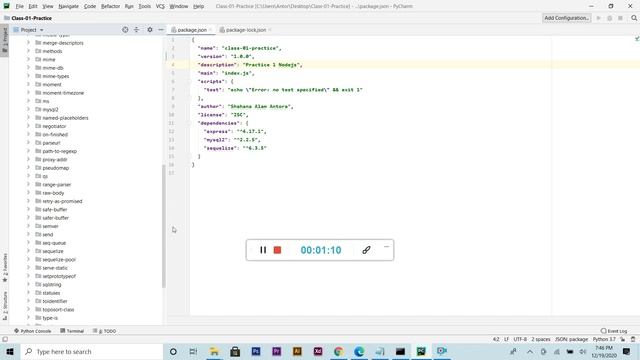Open the Structure side tab
The height and width of the screenshot is (360, 640).
click(5, 305)
